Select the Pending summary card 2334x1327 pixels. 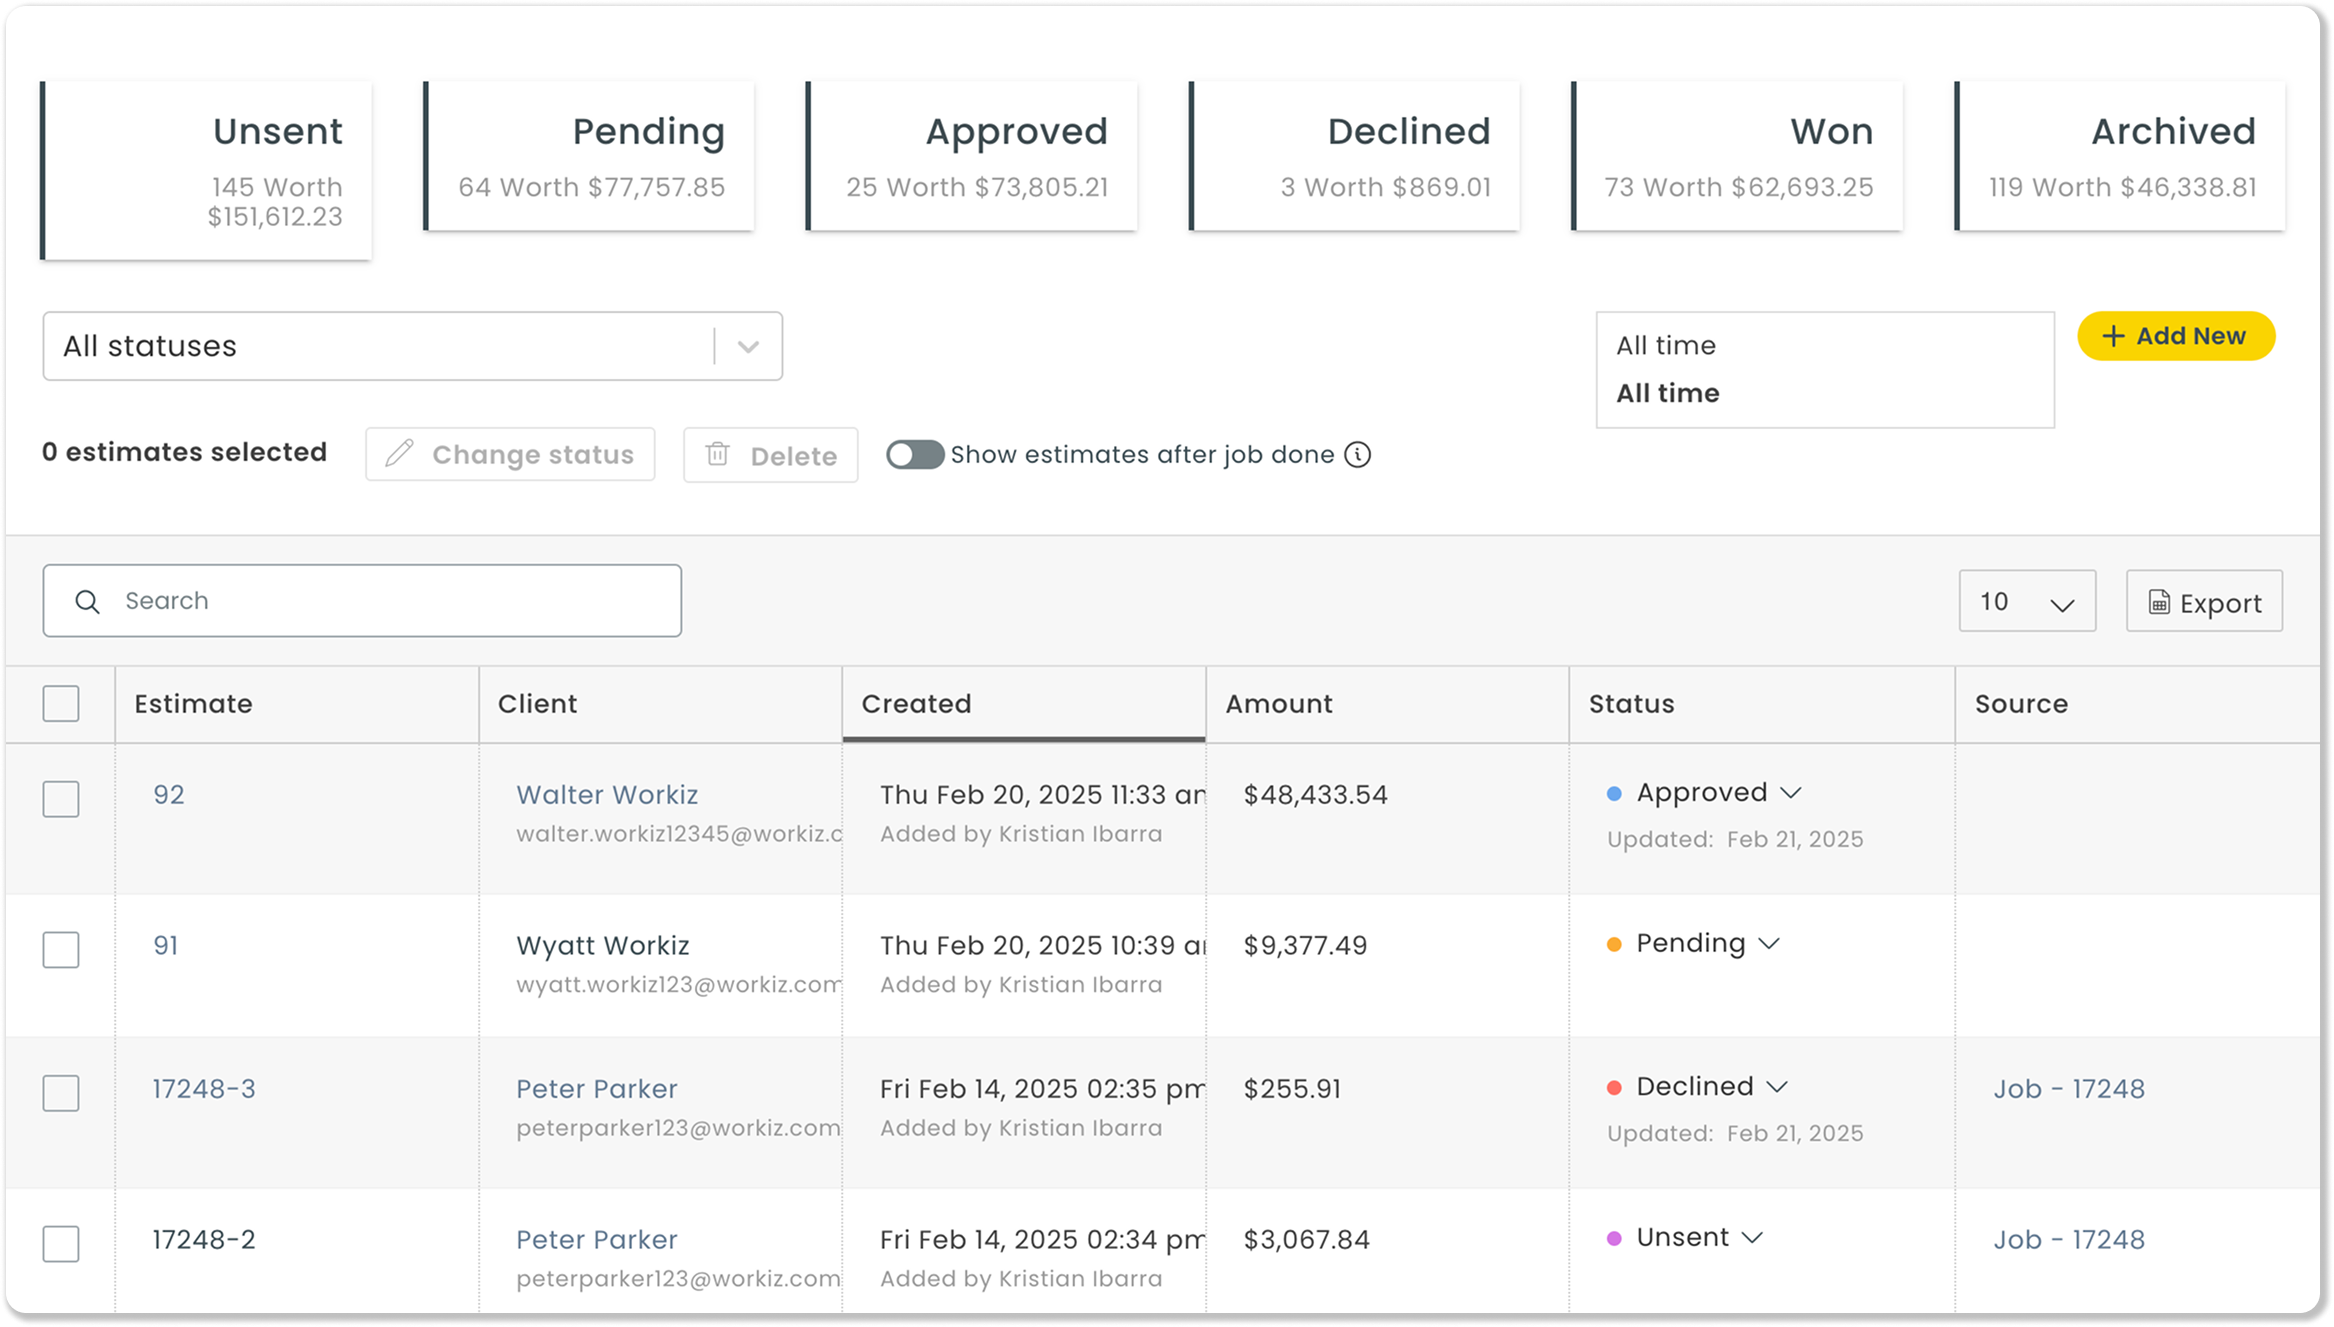[x=590, y=157]
